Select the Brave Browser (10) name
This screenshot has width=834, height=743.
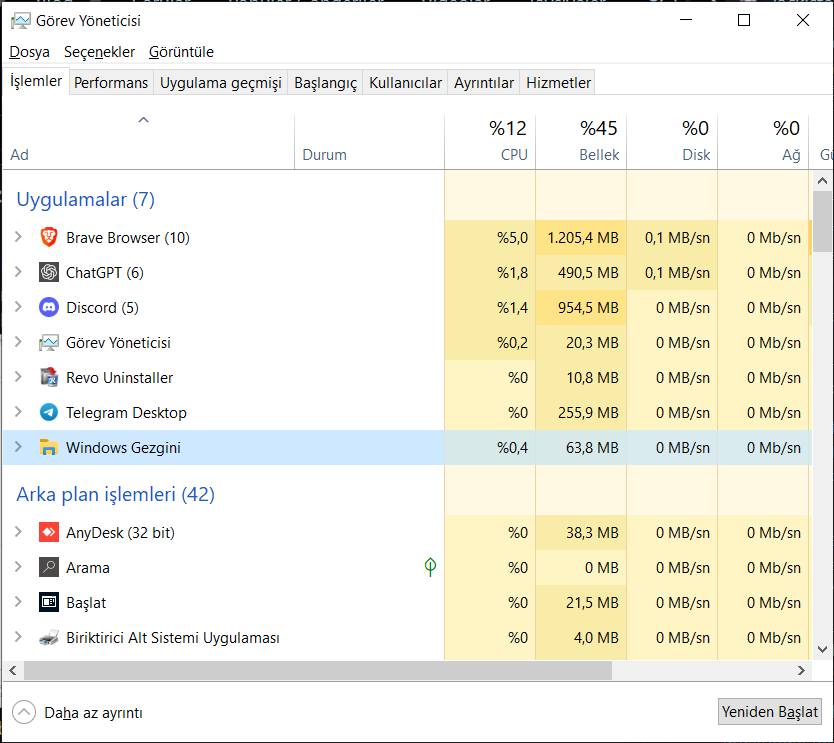pos(128,237)
